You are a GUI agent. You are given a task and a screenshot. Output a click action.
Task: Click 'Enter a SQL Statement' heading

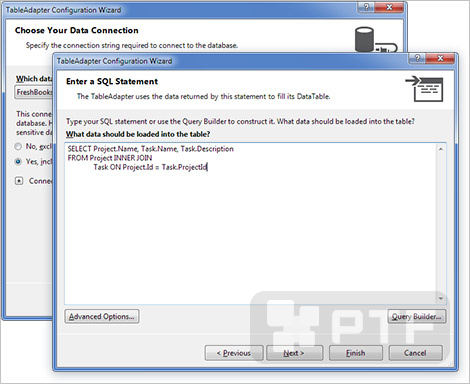[x=112, y=81]
